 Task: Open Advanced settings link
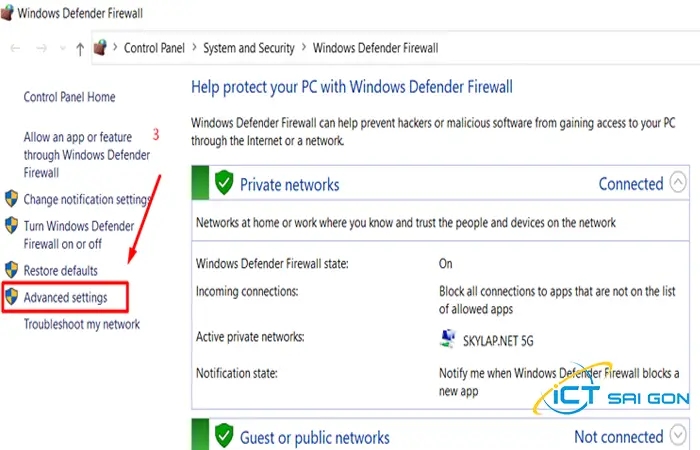(65, 297)
